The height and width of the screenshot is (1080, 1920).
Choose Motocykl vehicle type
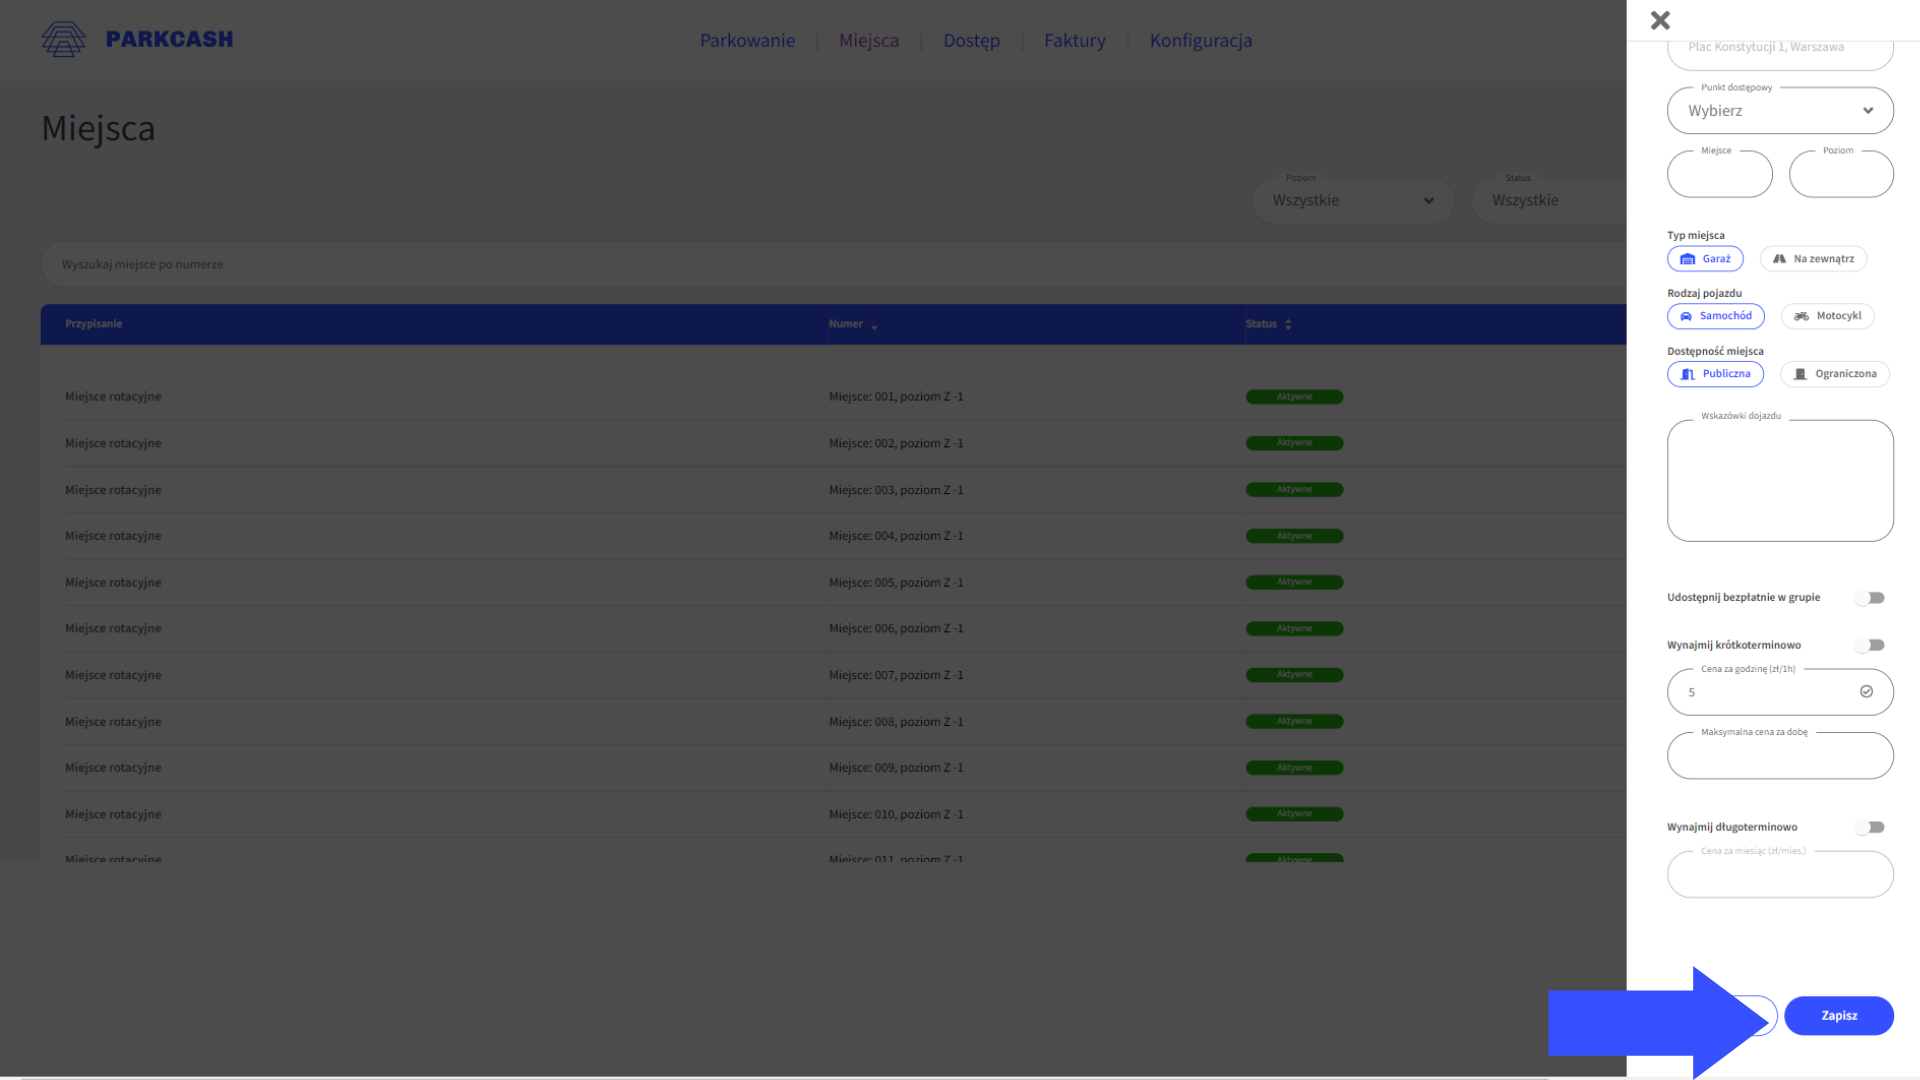point(1827,316)
